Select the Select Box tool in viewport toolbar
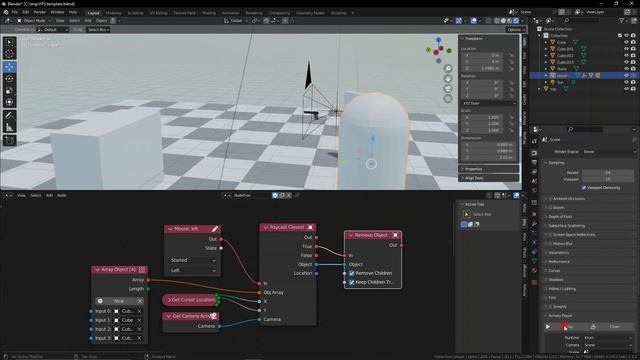The width and height of the screenshot is (640, 360). (10, 42)
